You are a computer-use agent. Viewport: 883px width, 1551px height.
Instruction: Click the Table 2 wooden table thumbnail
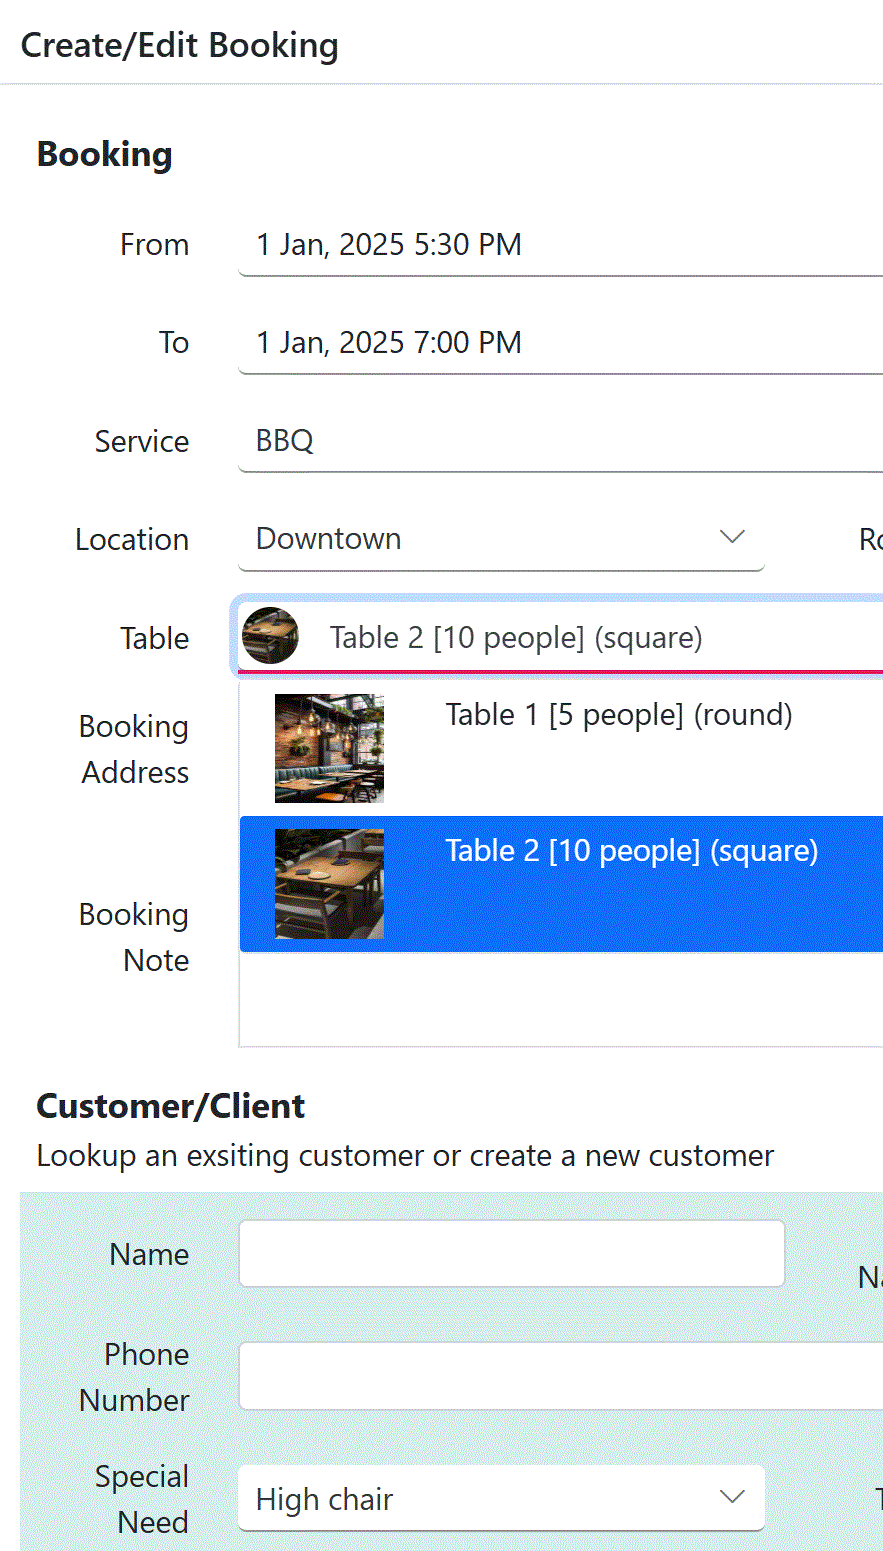(329, 884)
